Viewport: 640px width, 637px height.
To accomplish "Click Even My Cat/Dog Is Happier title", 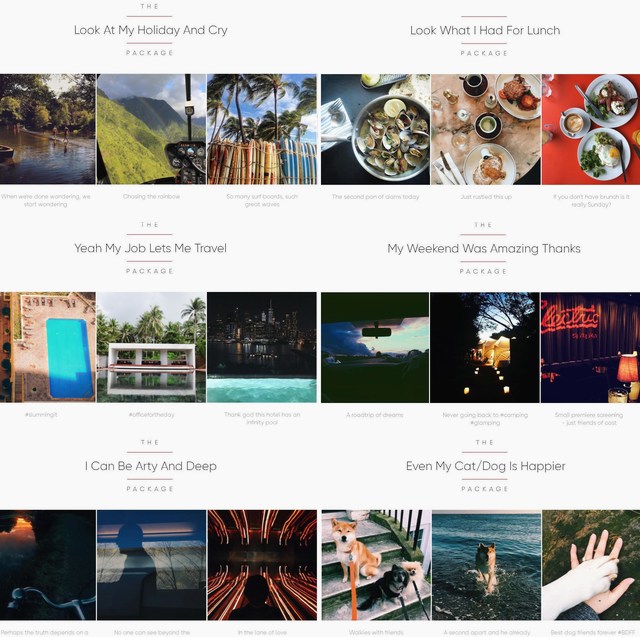I will click(x=486, y=466).
